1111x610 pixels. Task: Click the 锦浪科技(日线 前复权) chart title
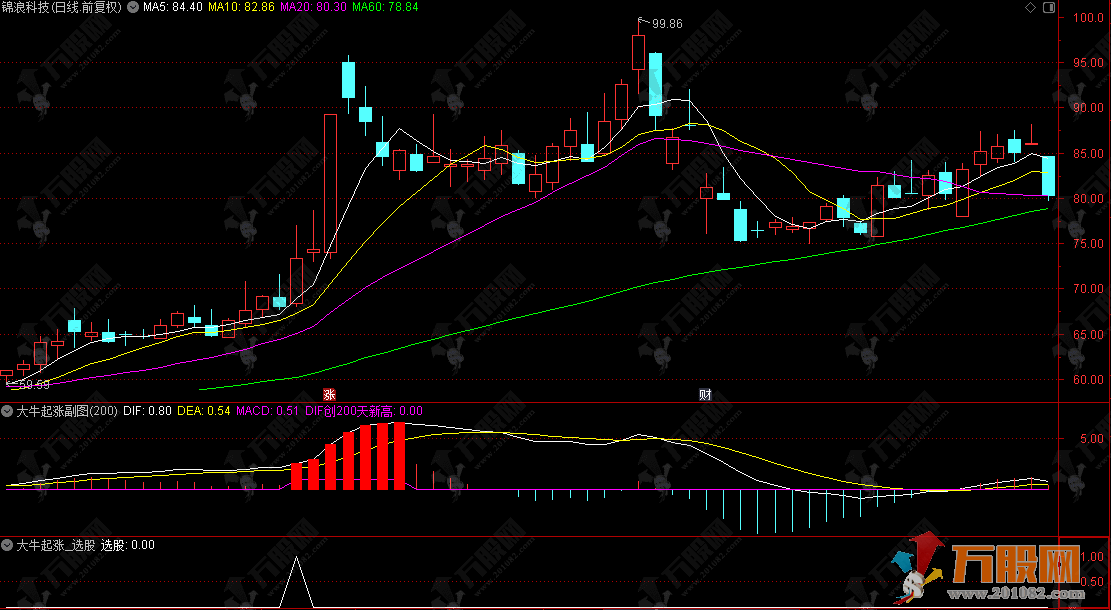click(62, 7)
